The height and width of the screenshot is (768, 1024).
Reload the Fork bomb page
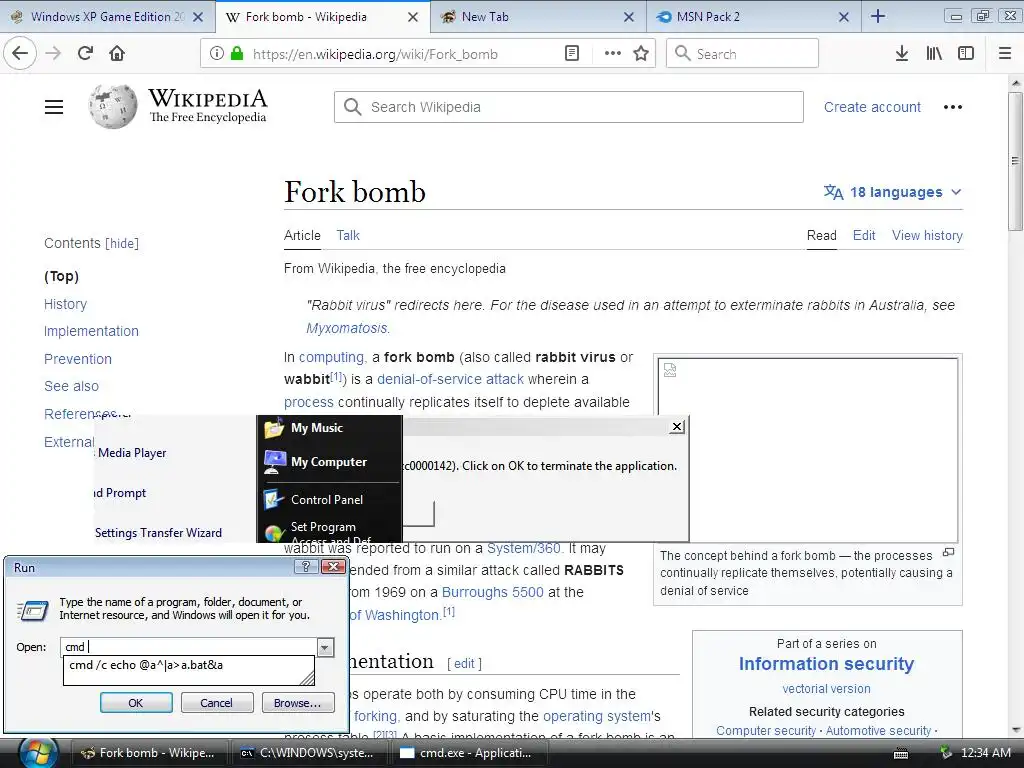point(86,54)
